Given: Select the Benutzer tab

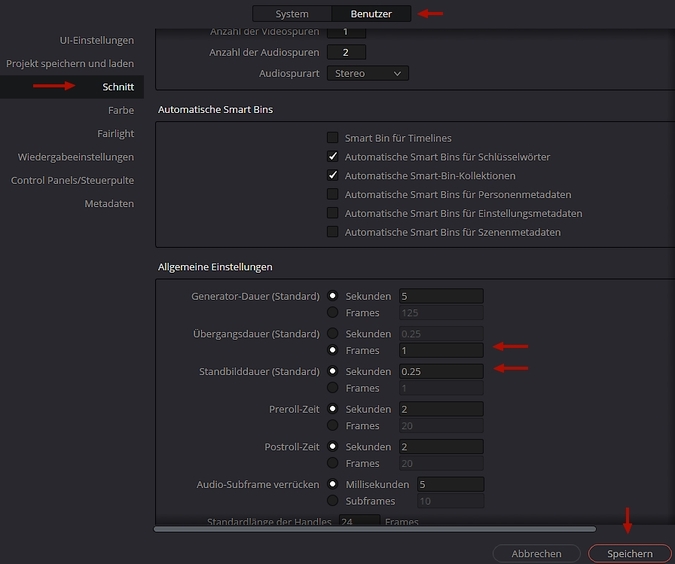Looking at the screenshot, I should click(371, 14).
